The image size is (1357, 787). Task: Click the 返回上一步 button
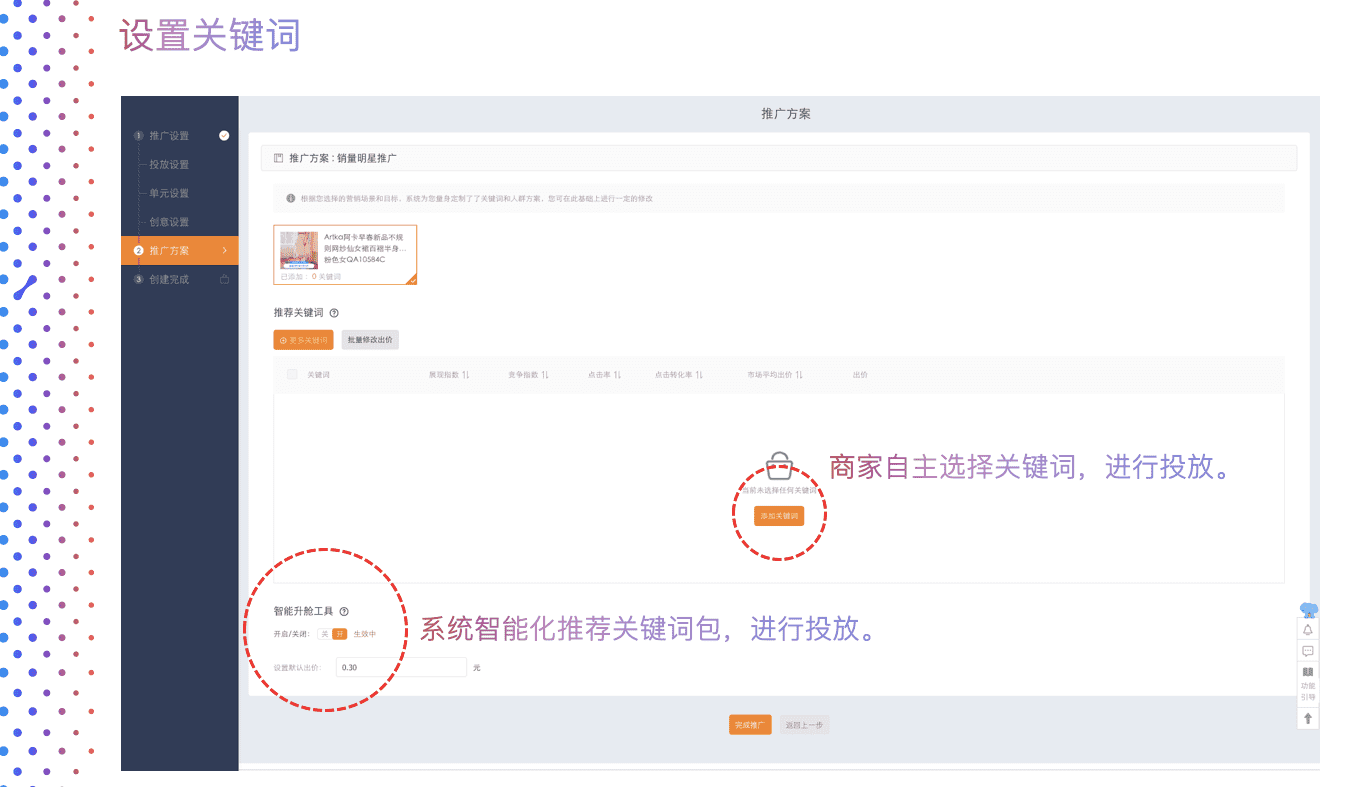805,725
